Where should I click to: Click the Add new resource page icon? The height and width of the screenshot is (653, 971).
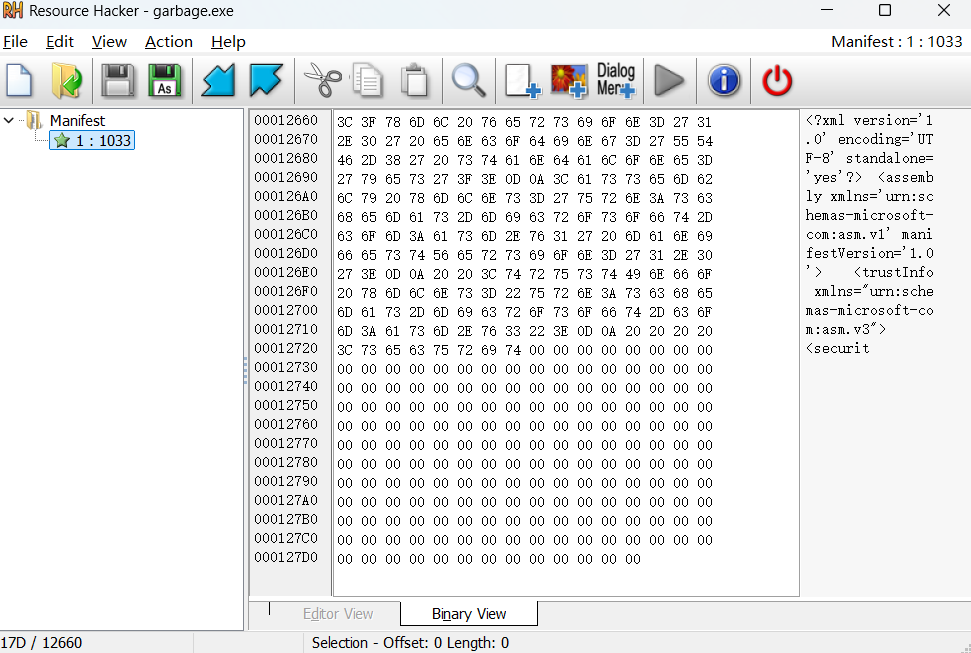click(x=523, y=81)
